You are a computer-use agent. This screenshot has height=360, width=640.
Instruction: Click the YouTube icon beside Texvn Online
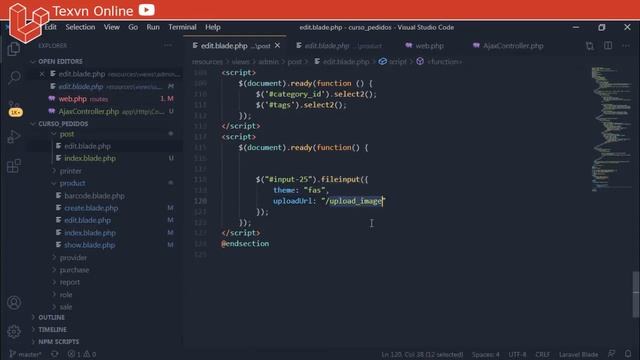point(147,9)
